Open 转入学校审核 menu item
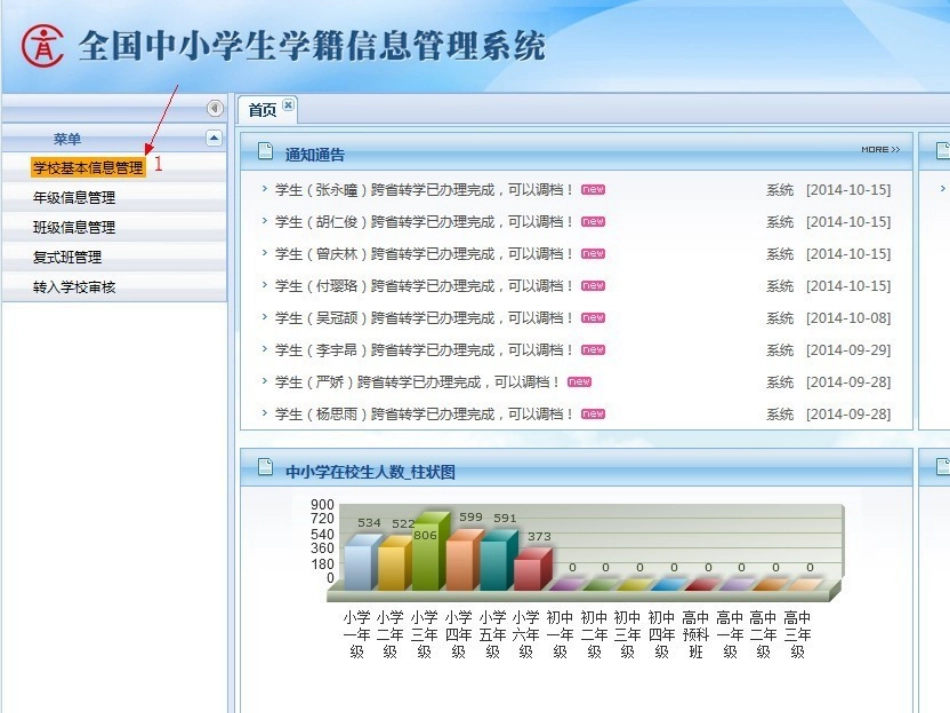Screen dimensions: 950x713 point(74,287)
